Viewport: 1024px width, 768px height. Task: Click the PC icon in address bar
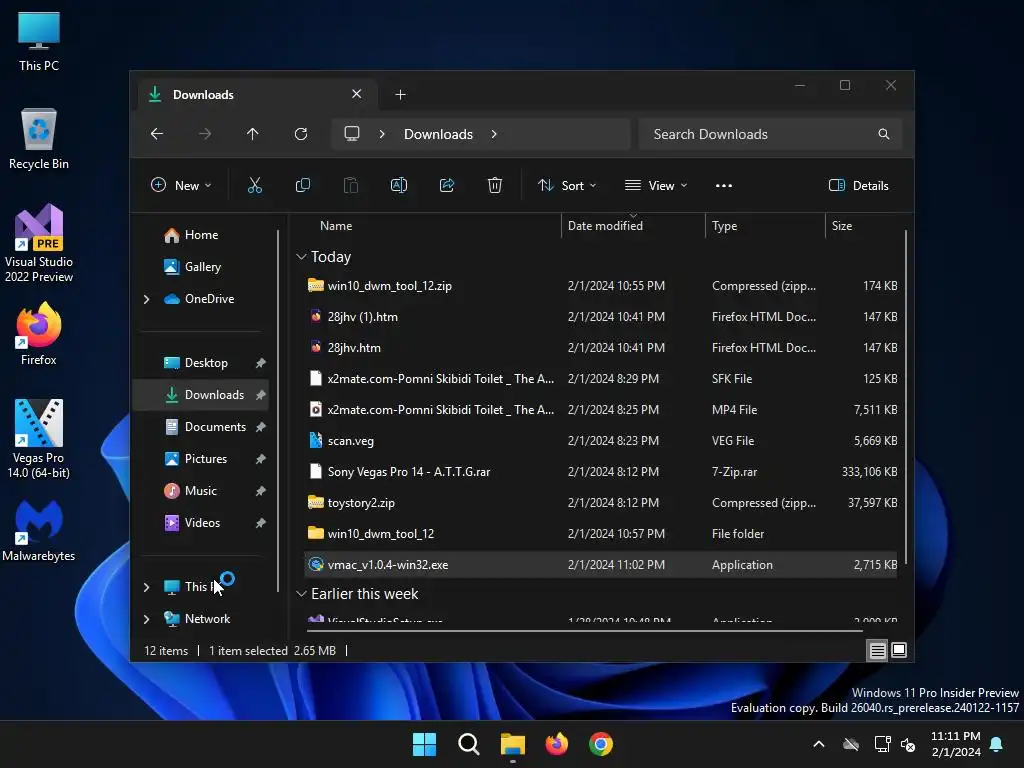[352, 134]
